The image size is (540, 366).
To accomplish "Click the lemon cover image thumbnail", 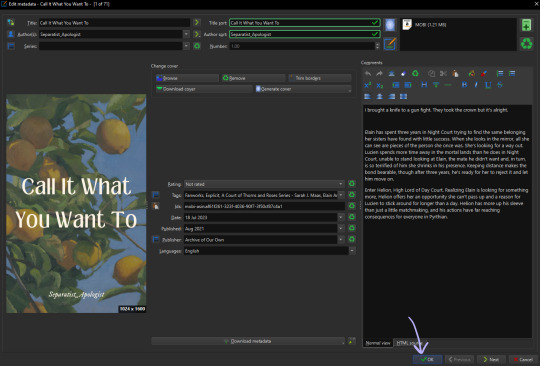I will tap(76, 203).
